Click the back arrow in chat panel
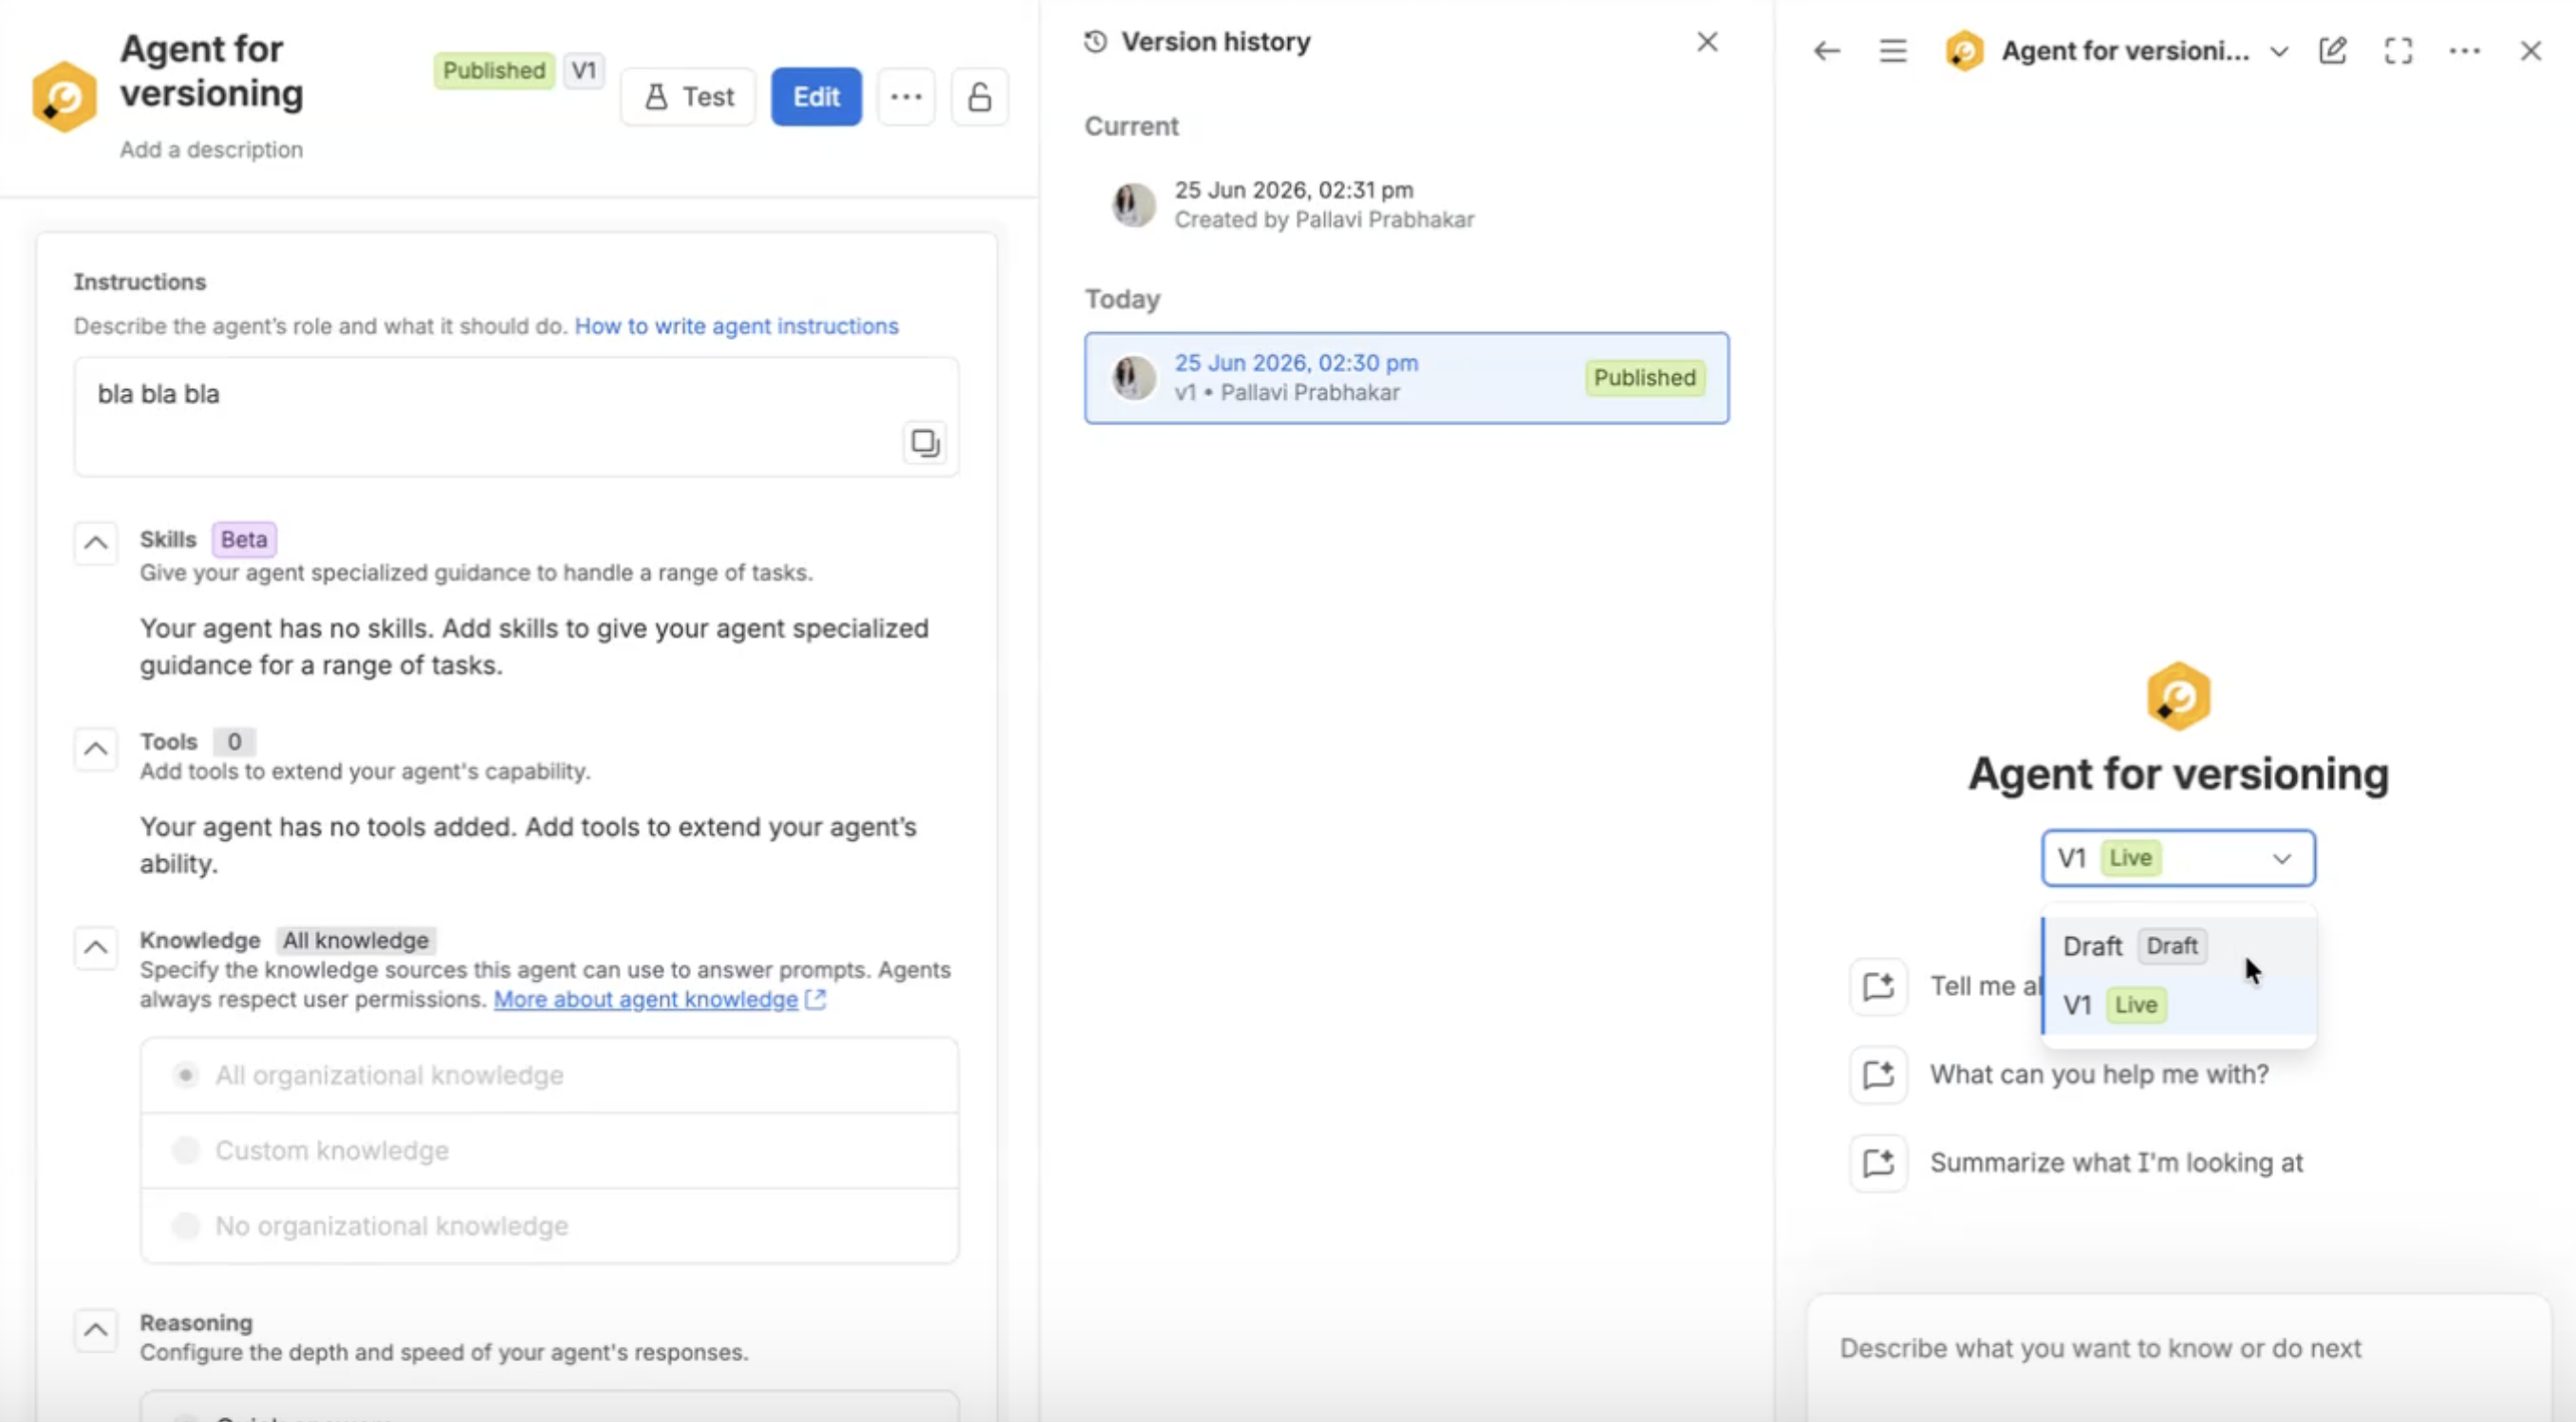Image resolution: width=2576 pixels, height=1422 pixels. coord(1827,51)
